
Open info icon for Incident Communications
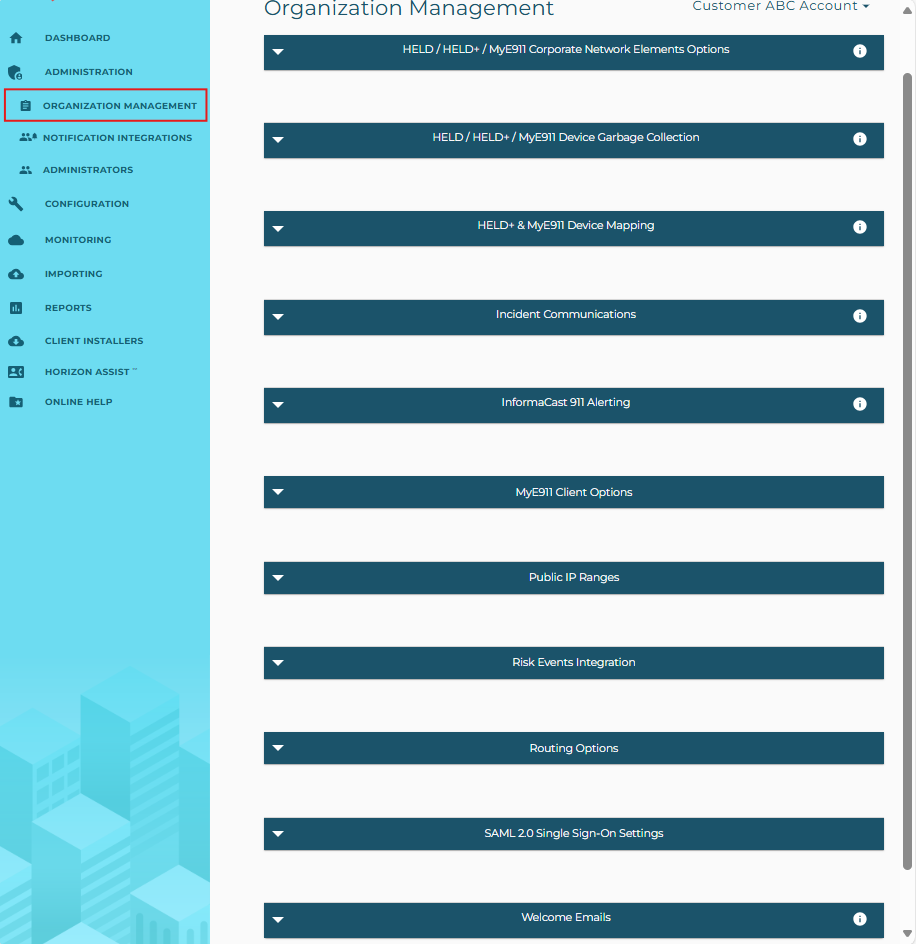[859, 316]
